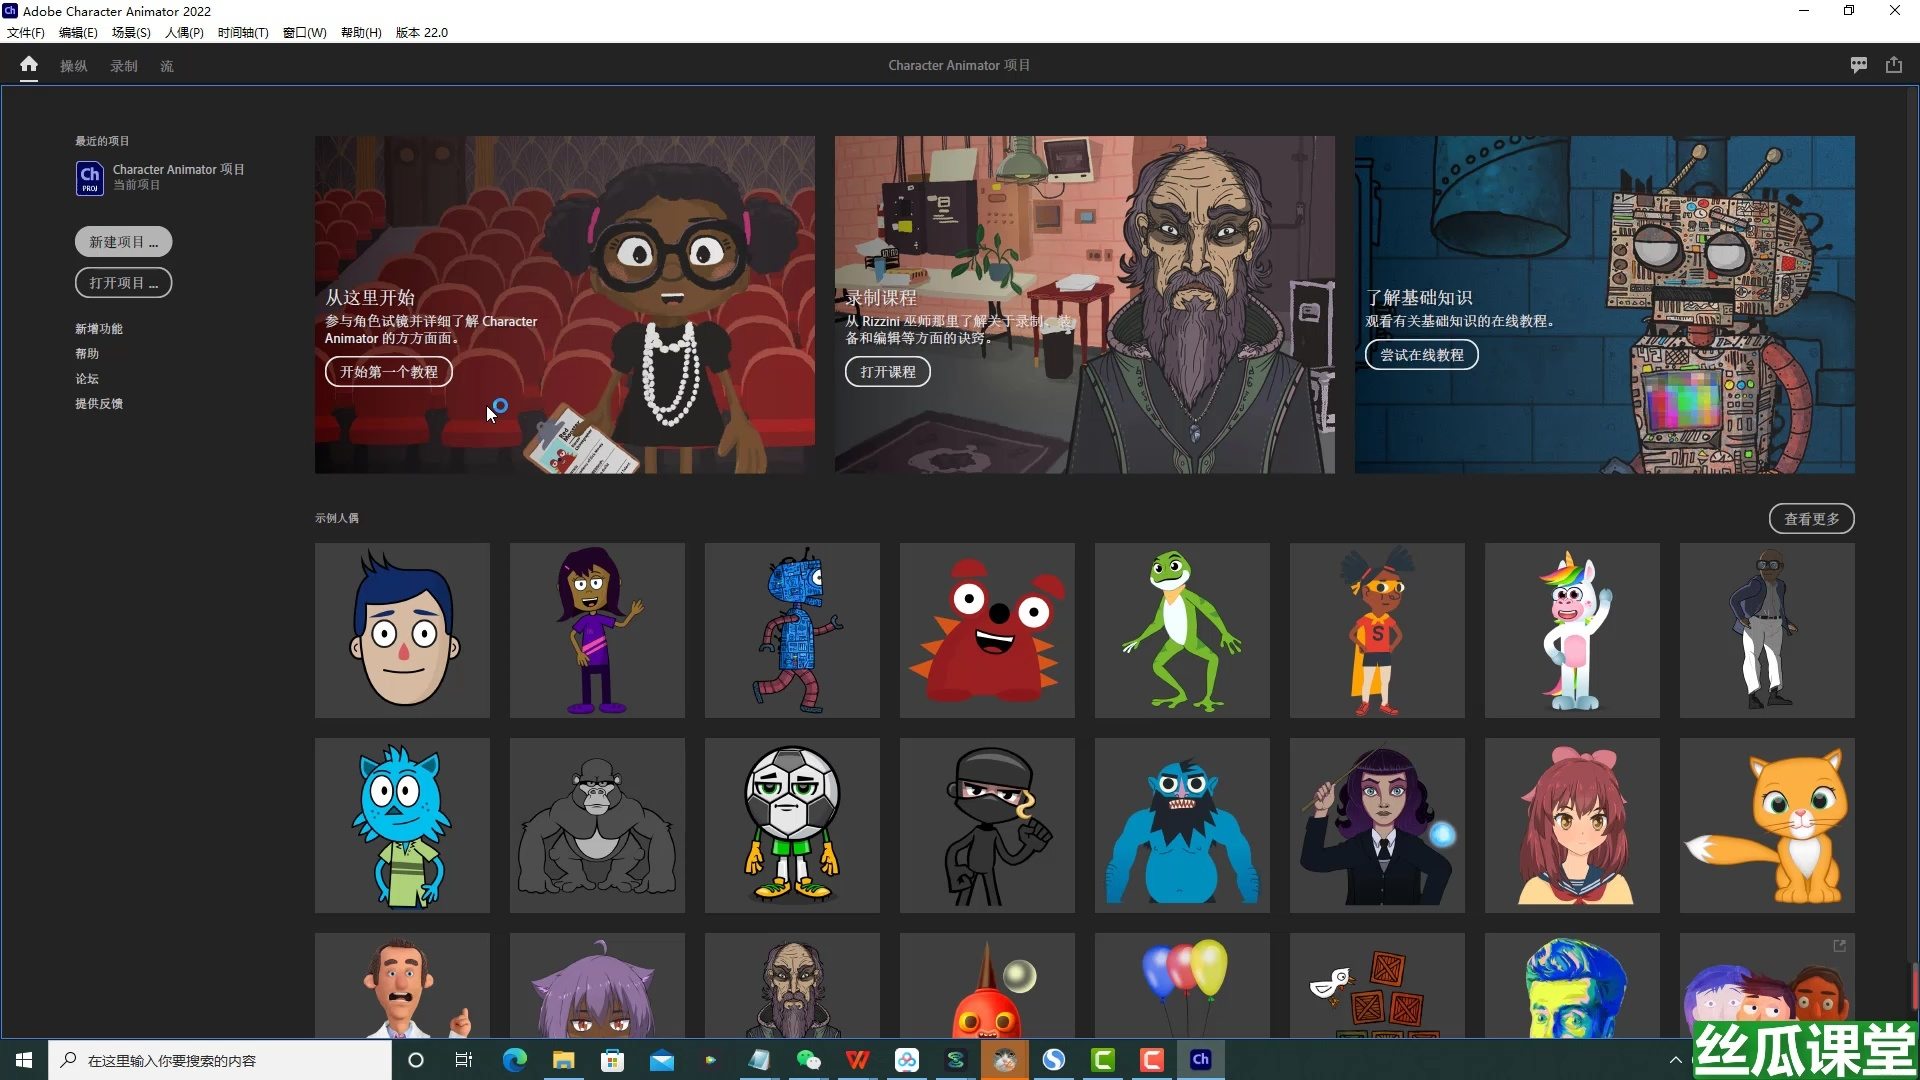Open bird with crates puppet thumbnail
This screenshot has height=1080, width=1920.
[1377, 985]
